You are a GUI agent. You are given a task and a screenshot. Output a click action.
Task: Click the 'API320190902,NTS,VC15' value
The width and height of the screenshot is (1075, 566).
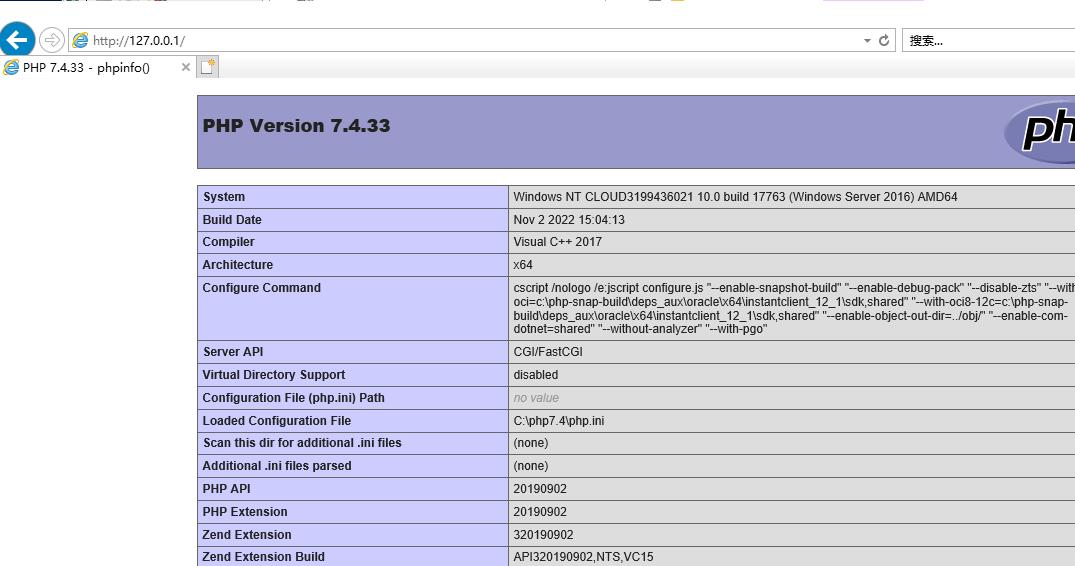click(583, 556)
